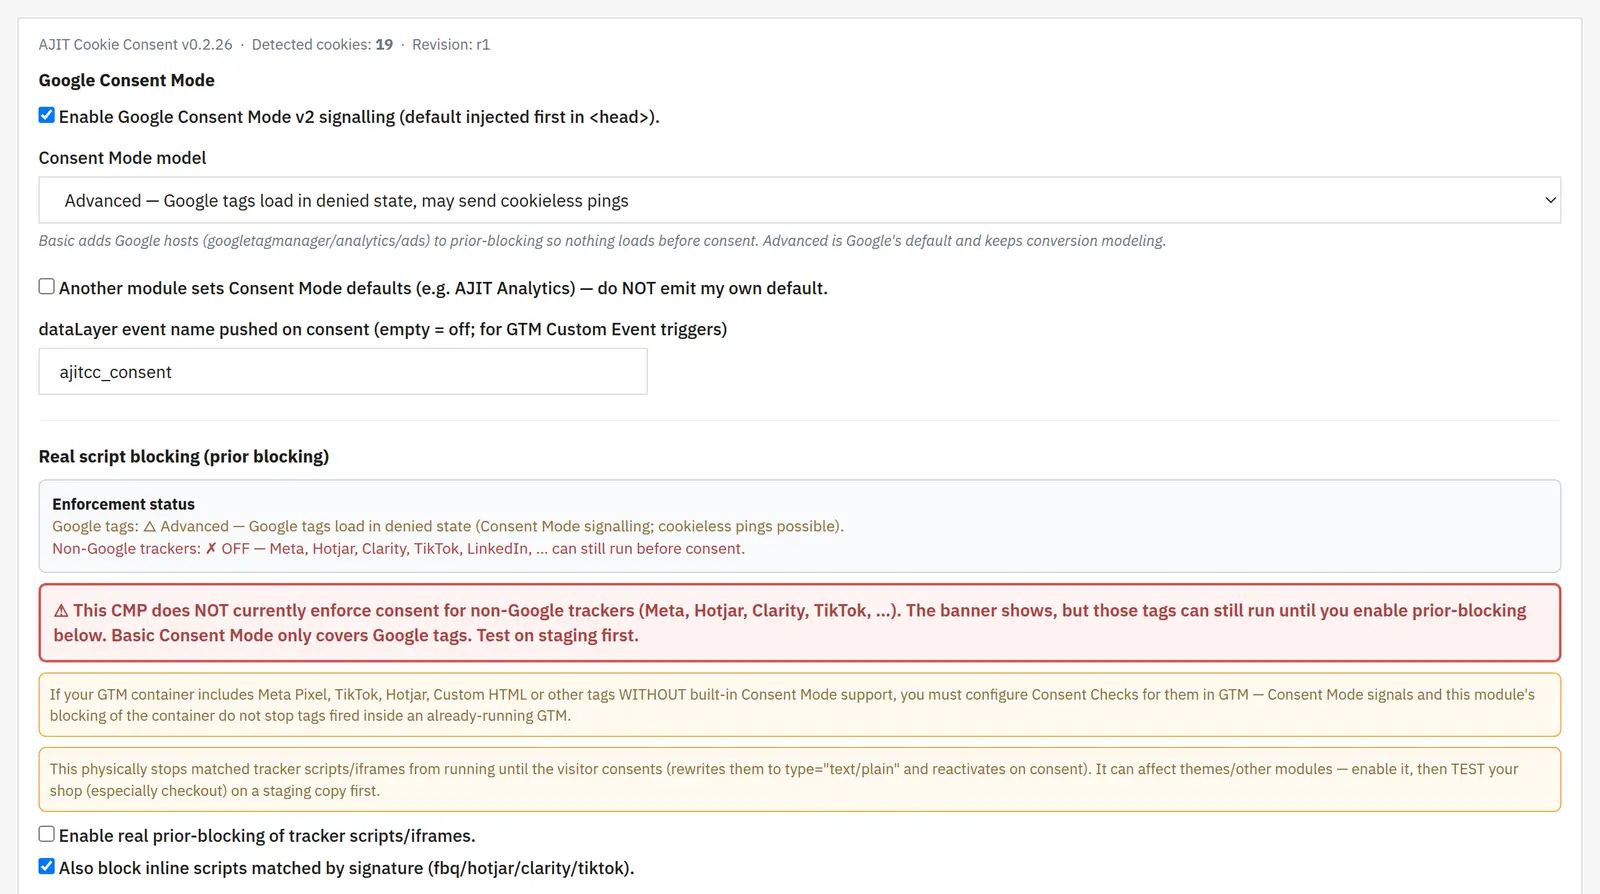This screenshot has width=1600, height=894.
Task: Enable real prior-blocking of tracker scripts checkbox
Action: point(47,834)
